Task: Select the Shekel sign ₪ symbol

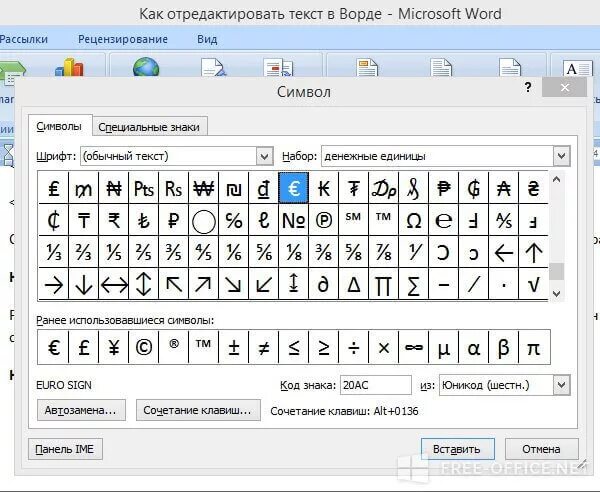Action: tap(233, 188)
